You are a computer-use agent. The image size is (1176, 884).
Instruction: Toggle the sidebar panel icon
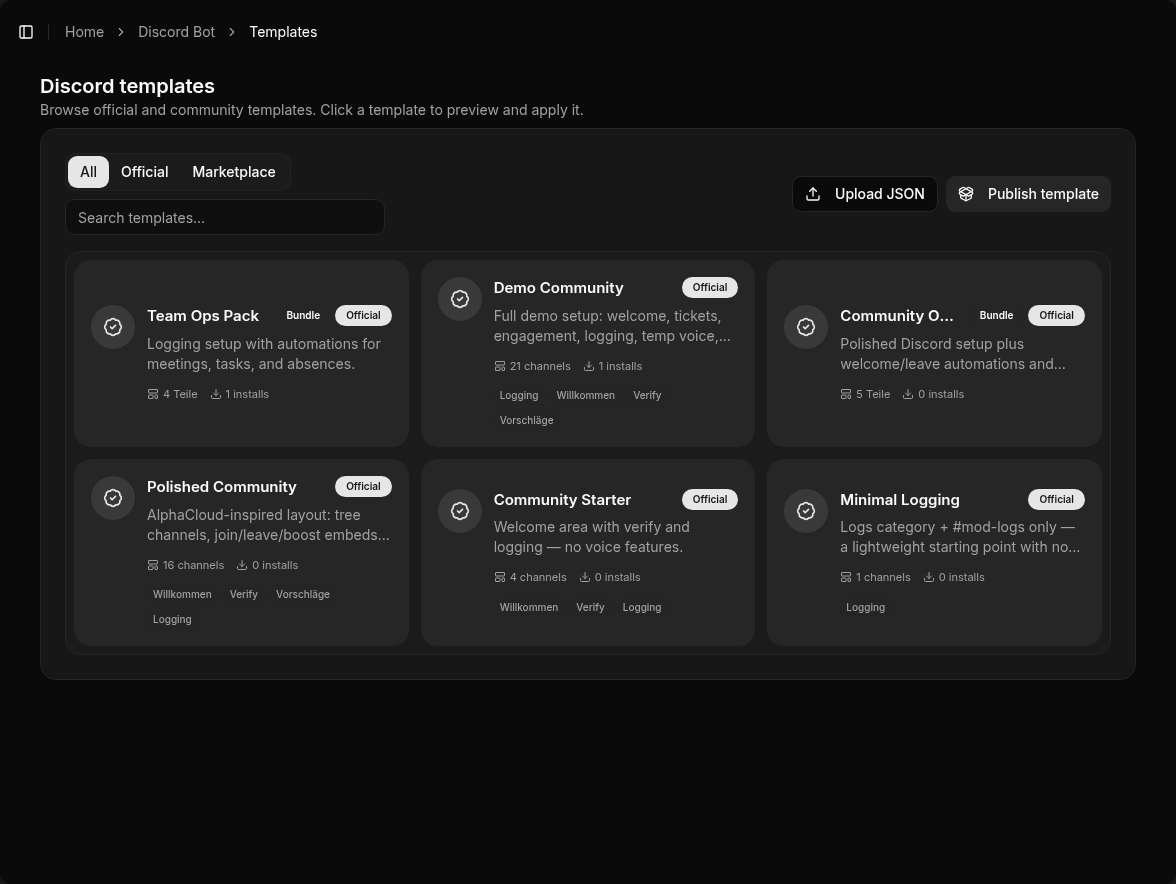[x=26, y=32]
